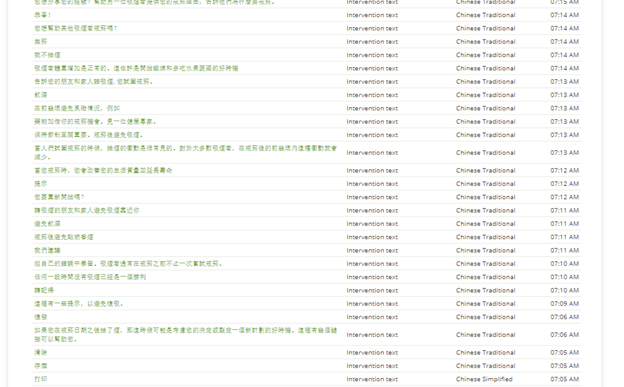624x387 pixels.
Task: Select 'Intervention text' in the '我們建議' row
Action: tap(372, 250)
